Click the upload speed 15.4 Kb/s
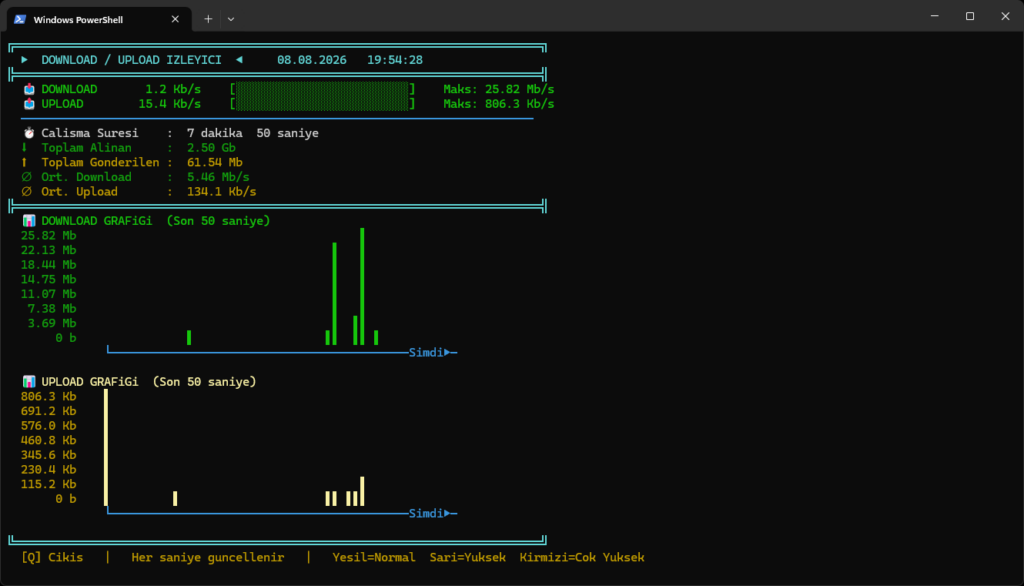 (x=170, y=104)
